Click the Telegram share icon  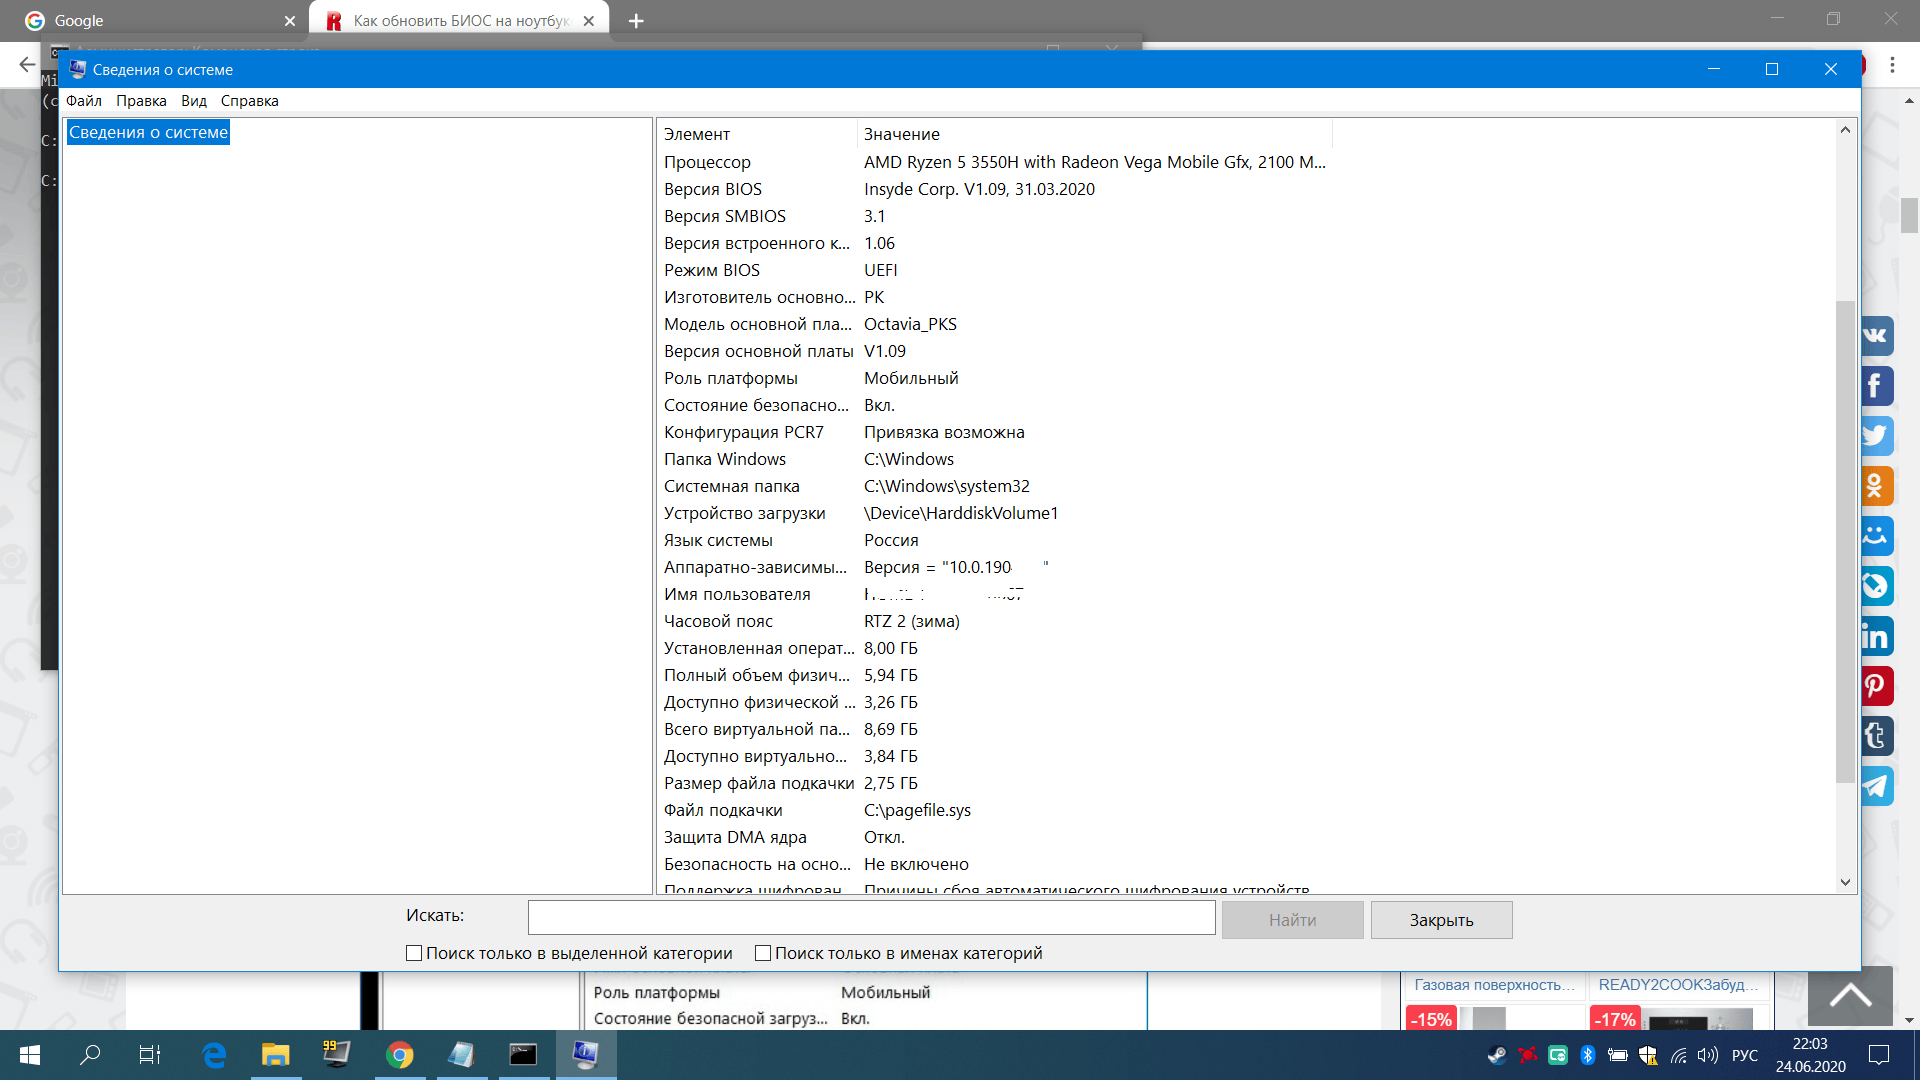pos(1876,786)
